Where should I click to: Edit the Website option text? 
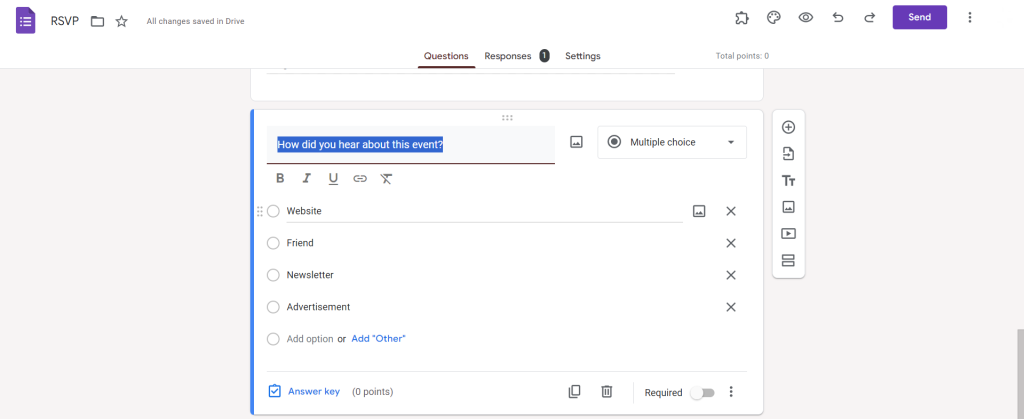coord(485,211)
